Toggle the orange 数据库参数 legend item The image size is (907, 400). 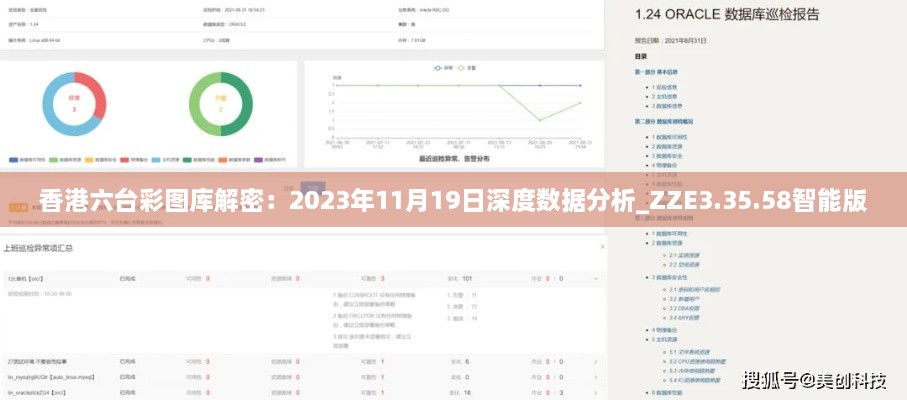234,160
